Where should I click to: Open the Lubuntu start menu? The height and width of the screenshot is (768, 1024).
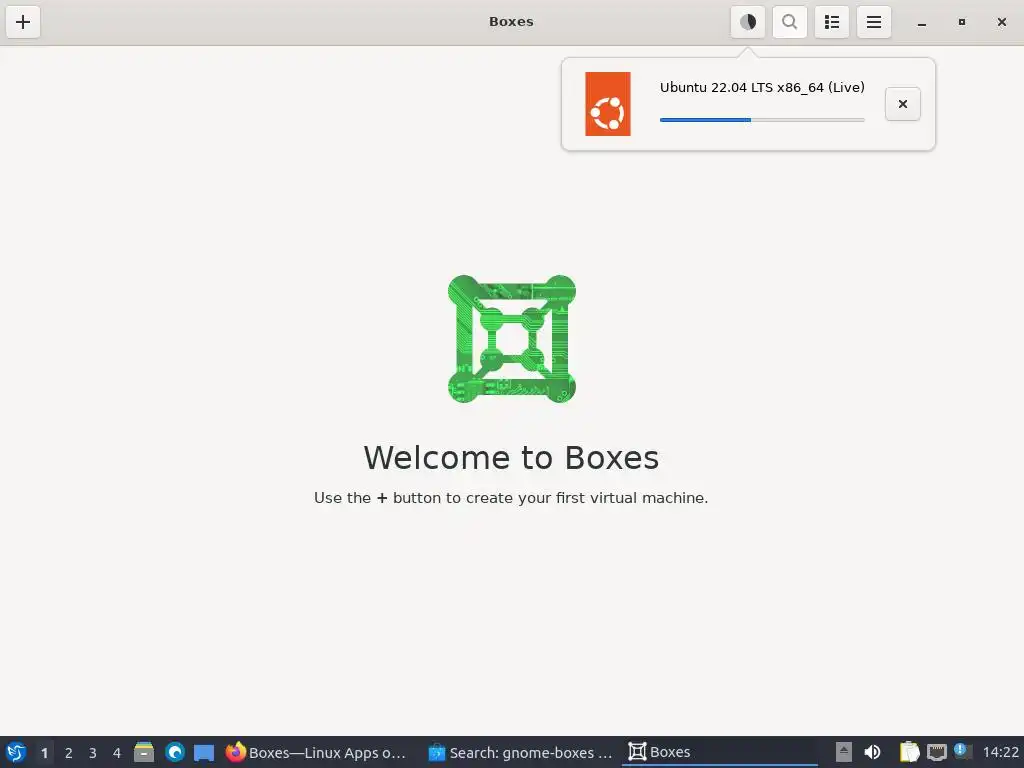pyautogui.click(x=16, y=752)
